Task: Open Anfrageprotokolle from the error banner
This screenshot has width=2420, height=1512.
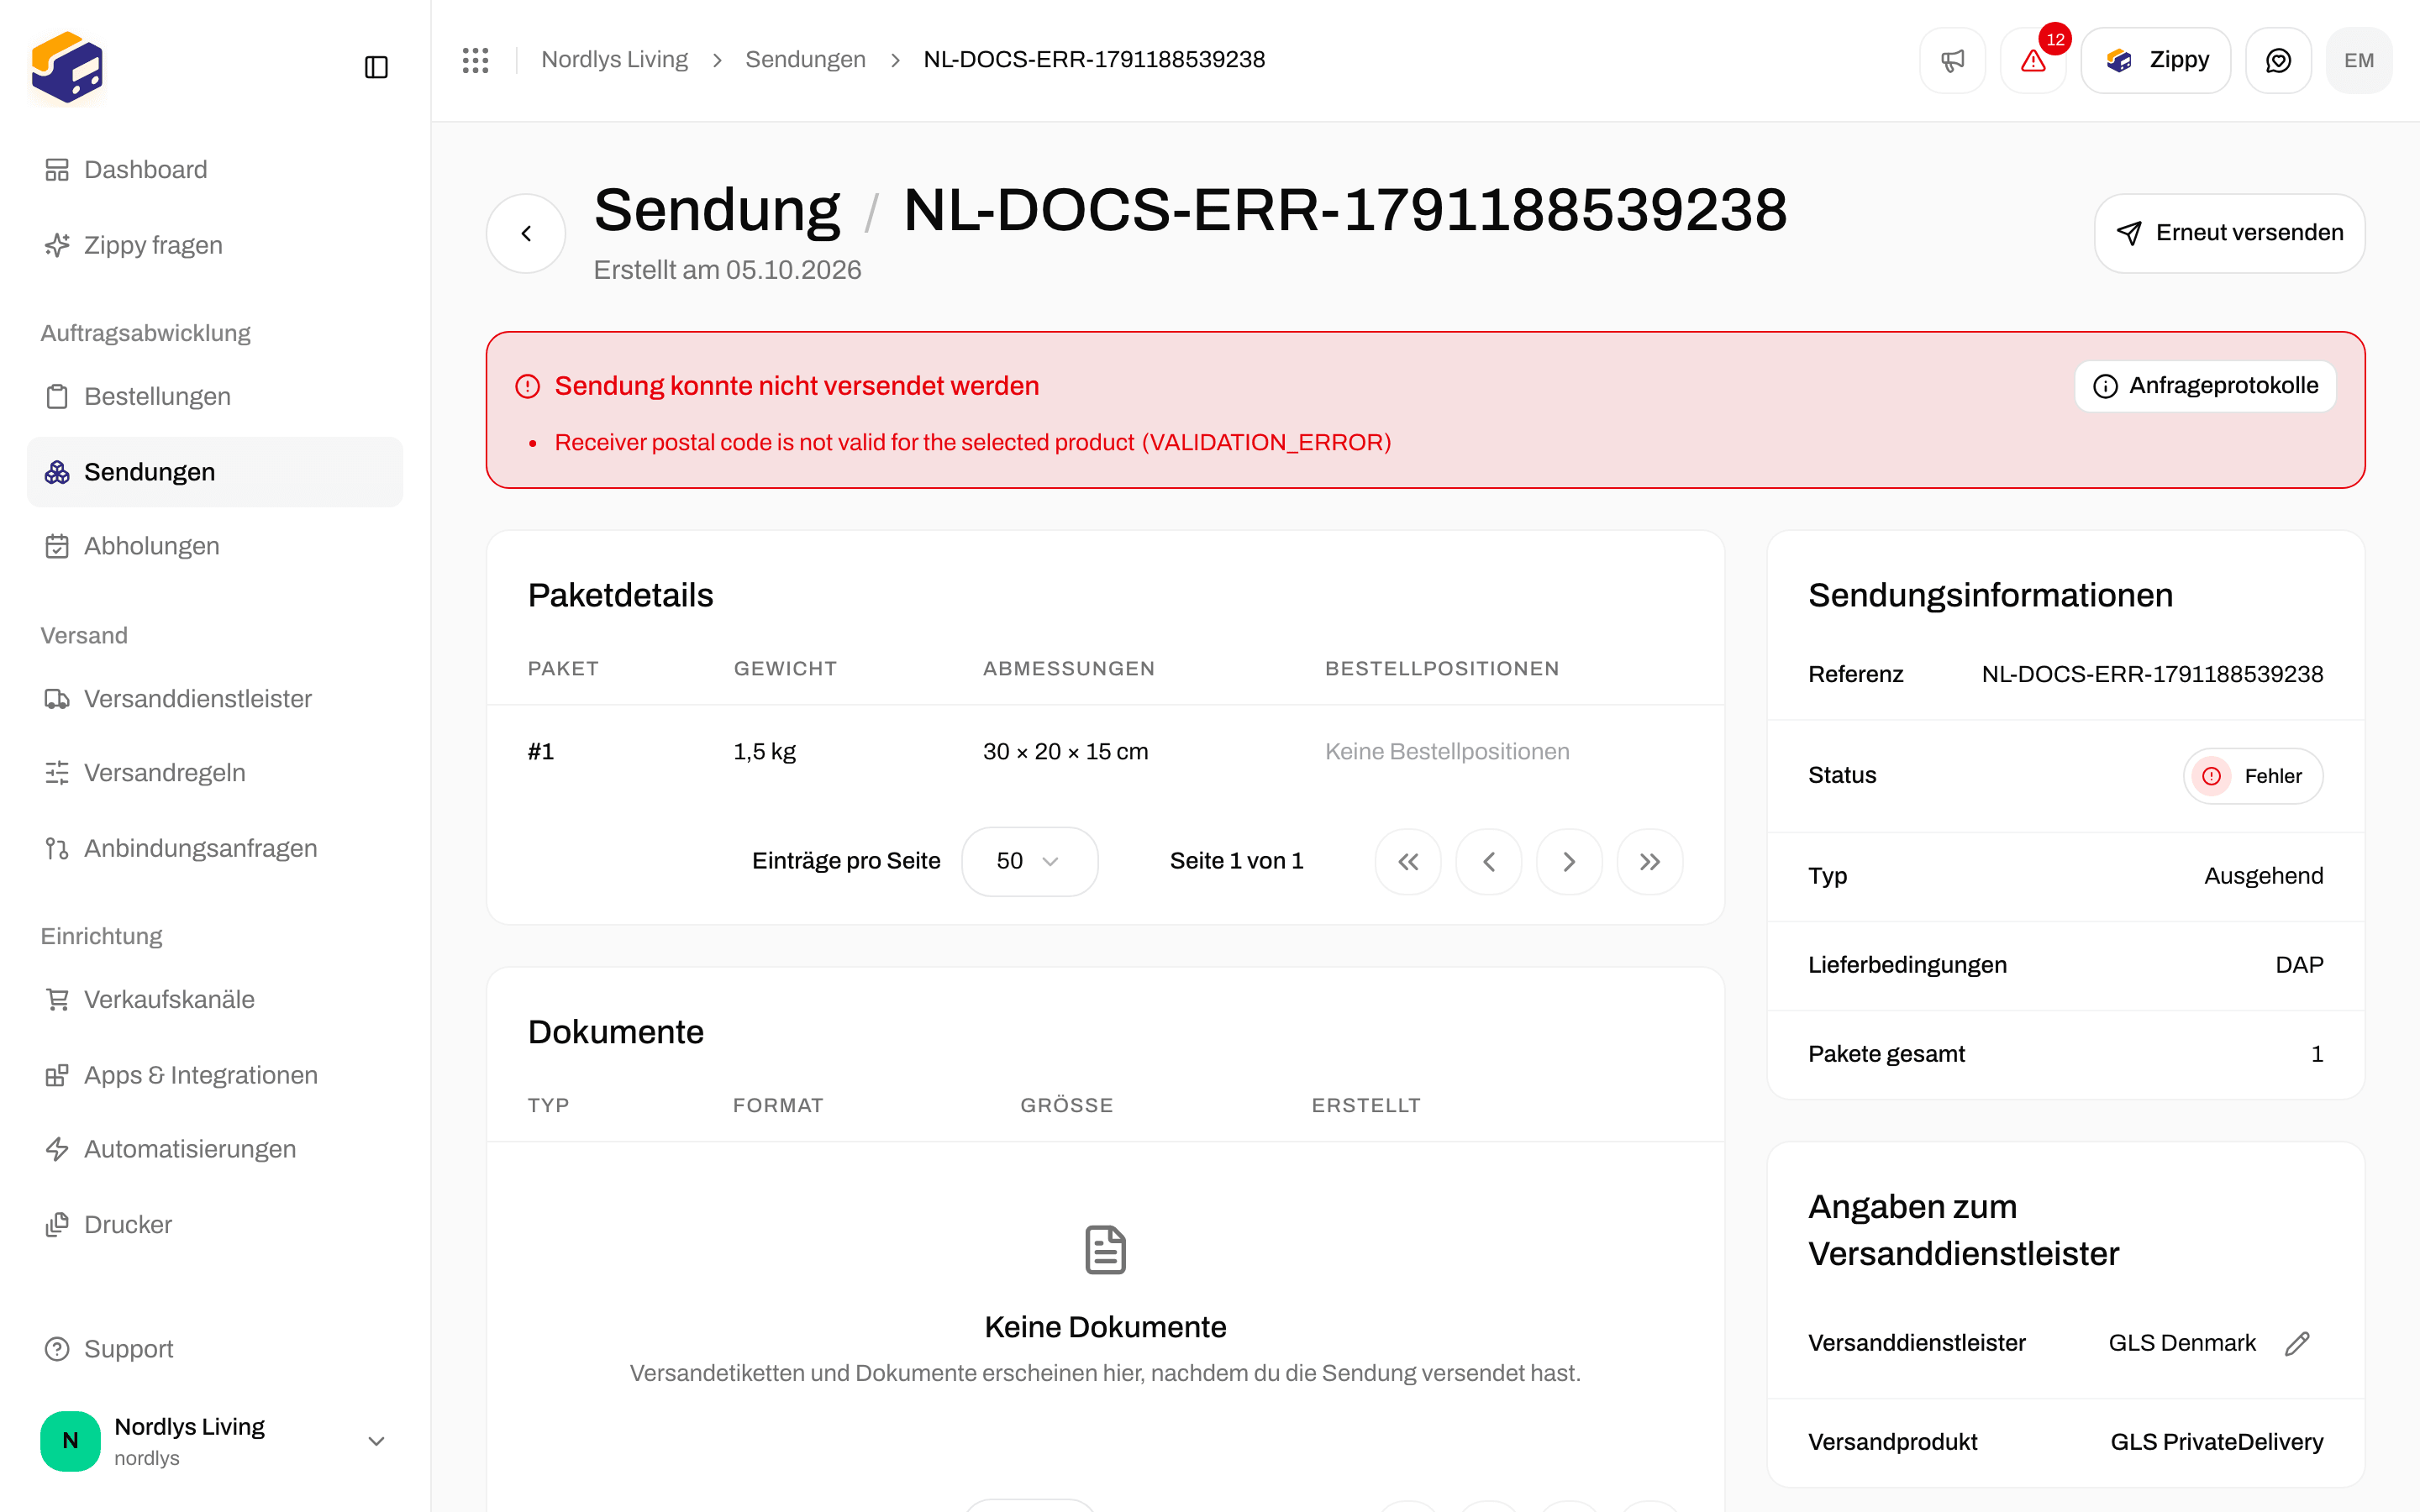Action: [2205, 386]
